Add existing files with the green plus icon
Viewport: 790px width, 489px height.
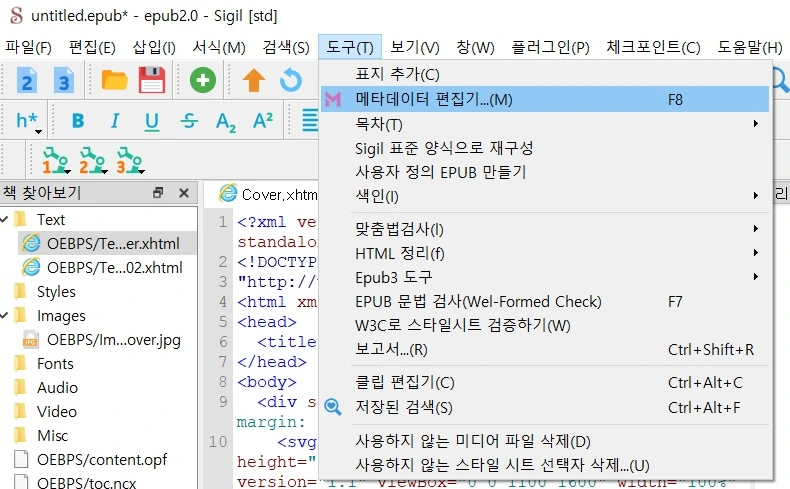click(203, 80)
